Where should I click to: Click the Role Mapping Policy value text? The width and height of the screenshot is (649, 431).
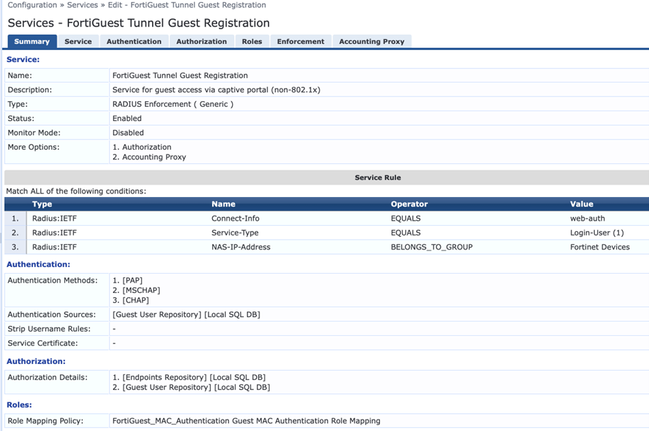pos(246,421)
